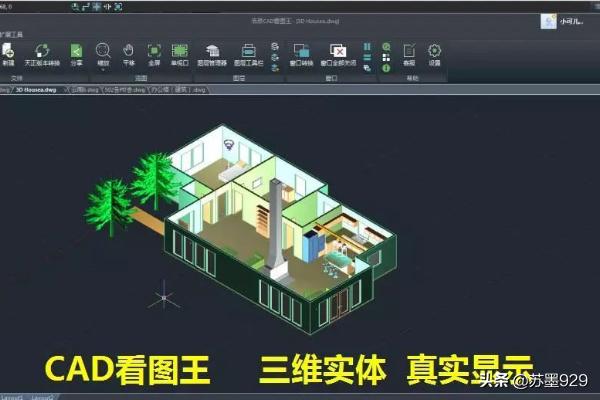Click the bottom small layer-stack icon
Viewport: 600px width, 400px height.
(275, 68)
